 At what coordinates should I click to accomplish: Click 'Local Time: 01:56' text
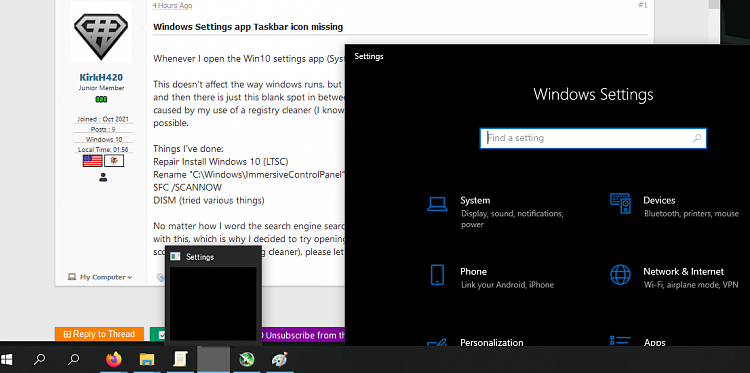[x=103, y=149]
